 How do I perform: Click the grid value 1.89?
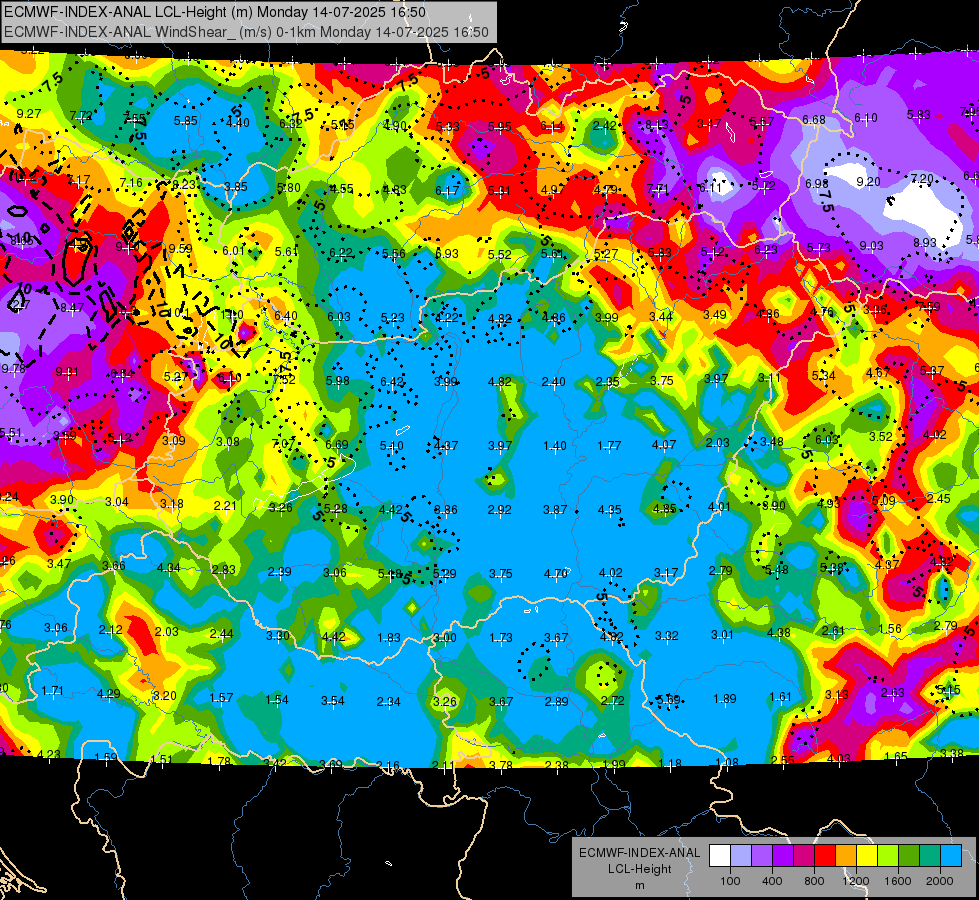tap(724, 698)
